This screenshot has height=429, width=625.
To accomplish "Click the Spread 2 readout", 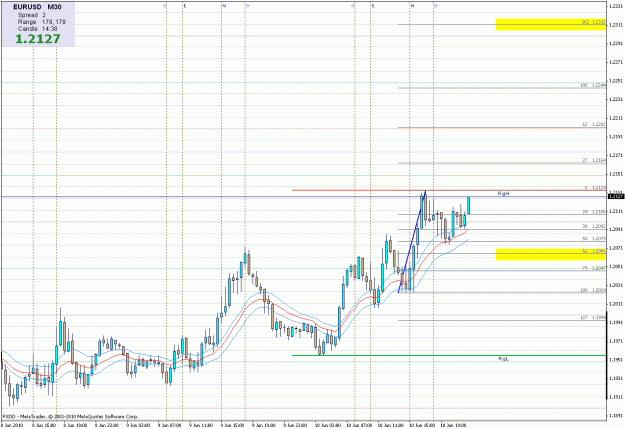I will click(32, 15).
